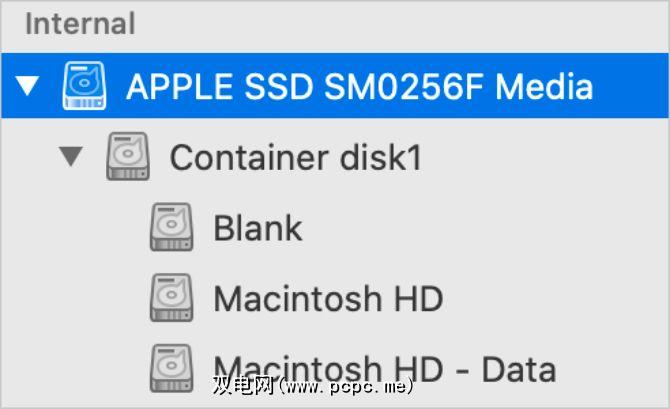The width and height of the screenshot is (670, 409).
Task: Click the Macintosh HD - Data volume icon
Action: (170, 366)
